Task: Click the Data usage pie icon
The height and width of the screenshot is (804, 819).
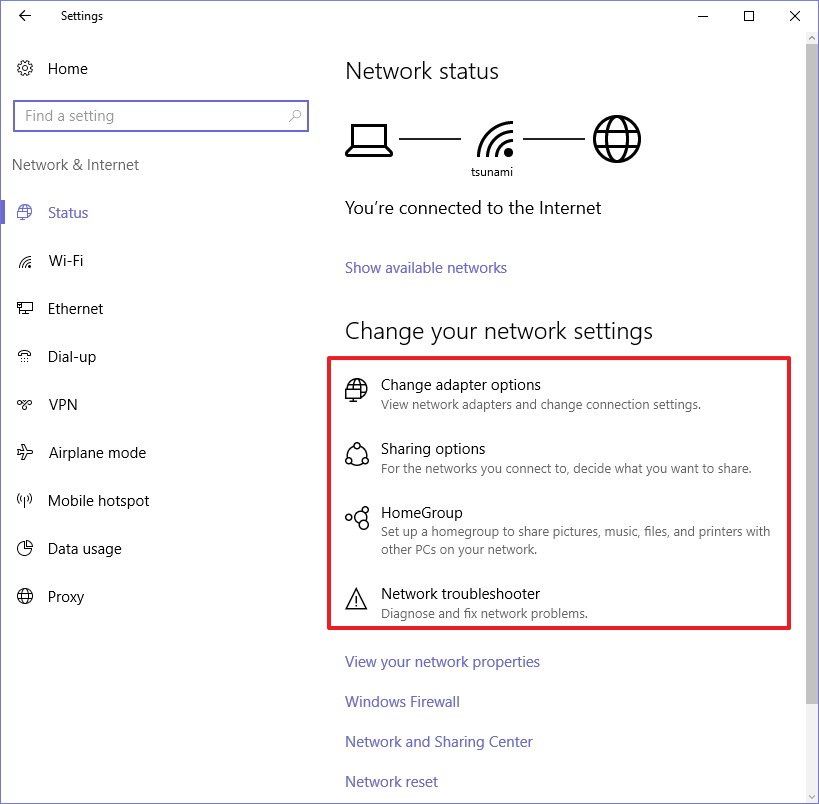Action: (x=25, y=548)
